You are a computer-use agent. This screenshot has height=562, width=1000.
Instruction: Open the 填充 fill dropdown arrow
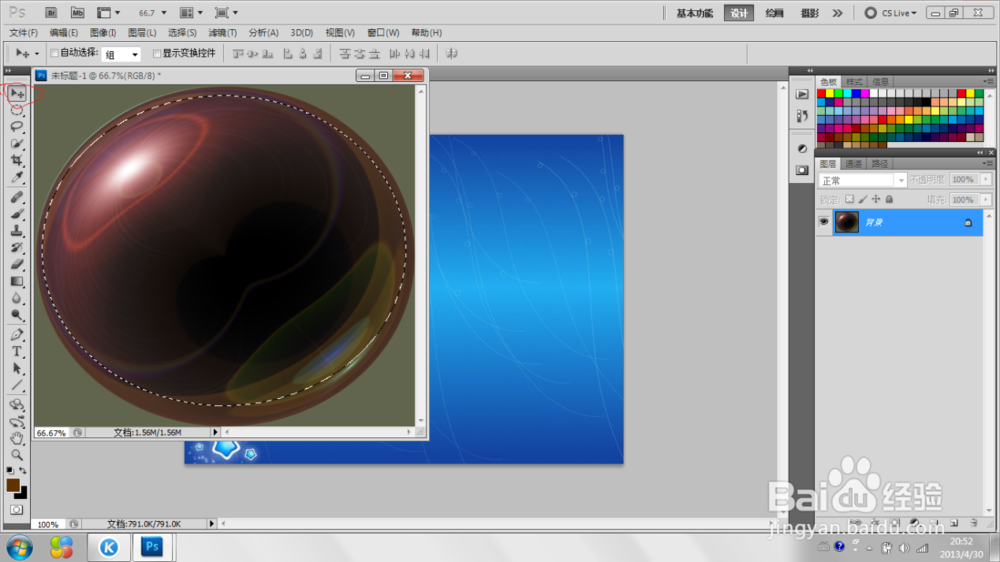click(x=986, y=200)
